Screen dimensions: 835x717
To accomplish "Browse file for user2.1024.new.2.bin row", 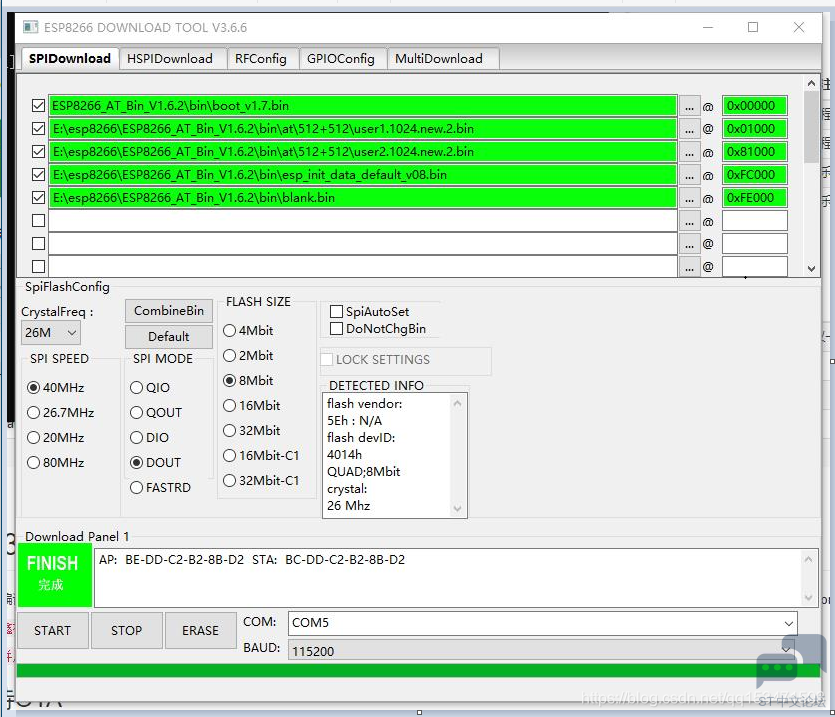I will (x=689, y=152).
